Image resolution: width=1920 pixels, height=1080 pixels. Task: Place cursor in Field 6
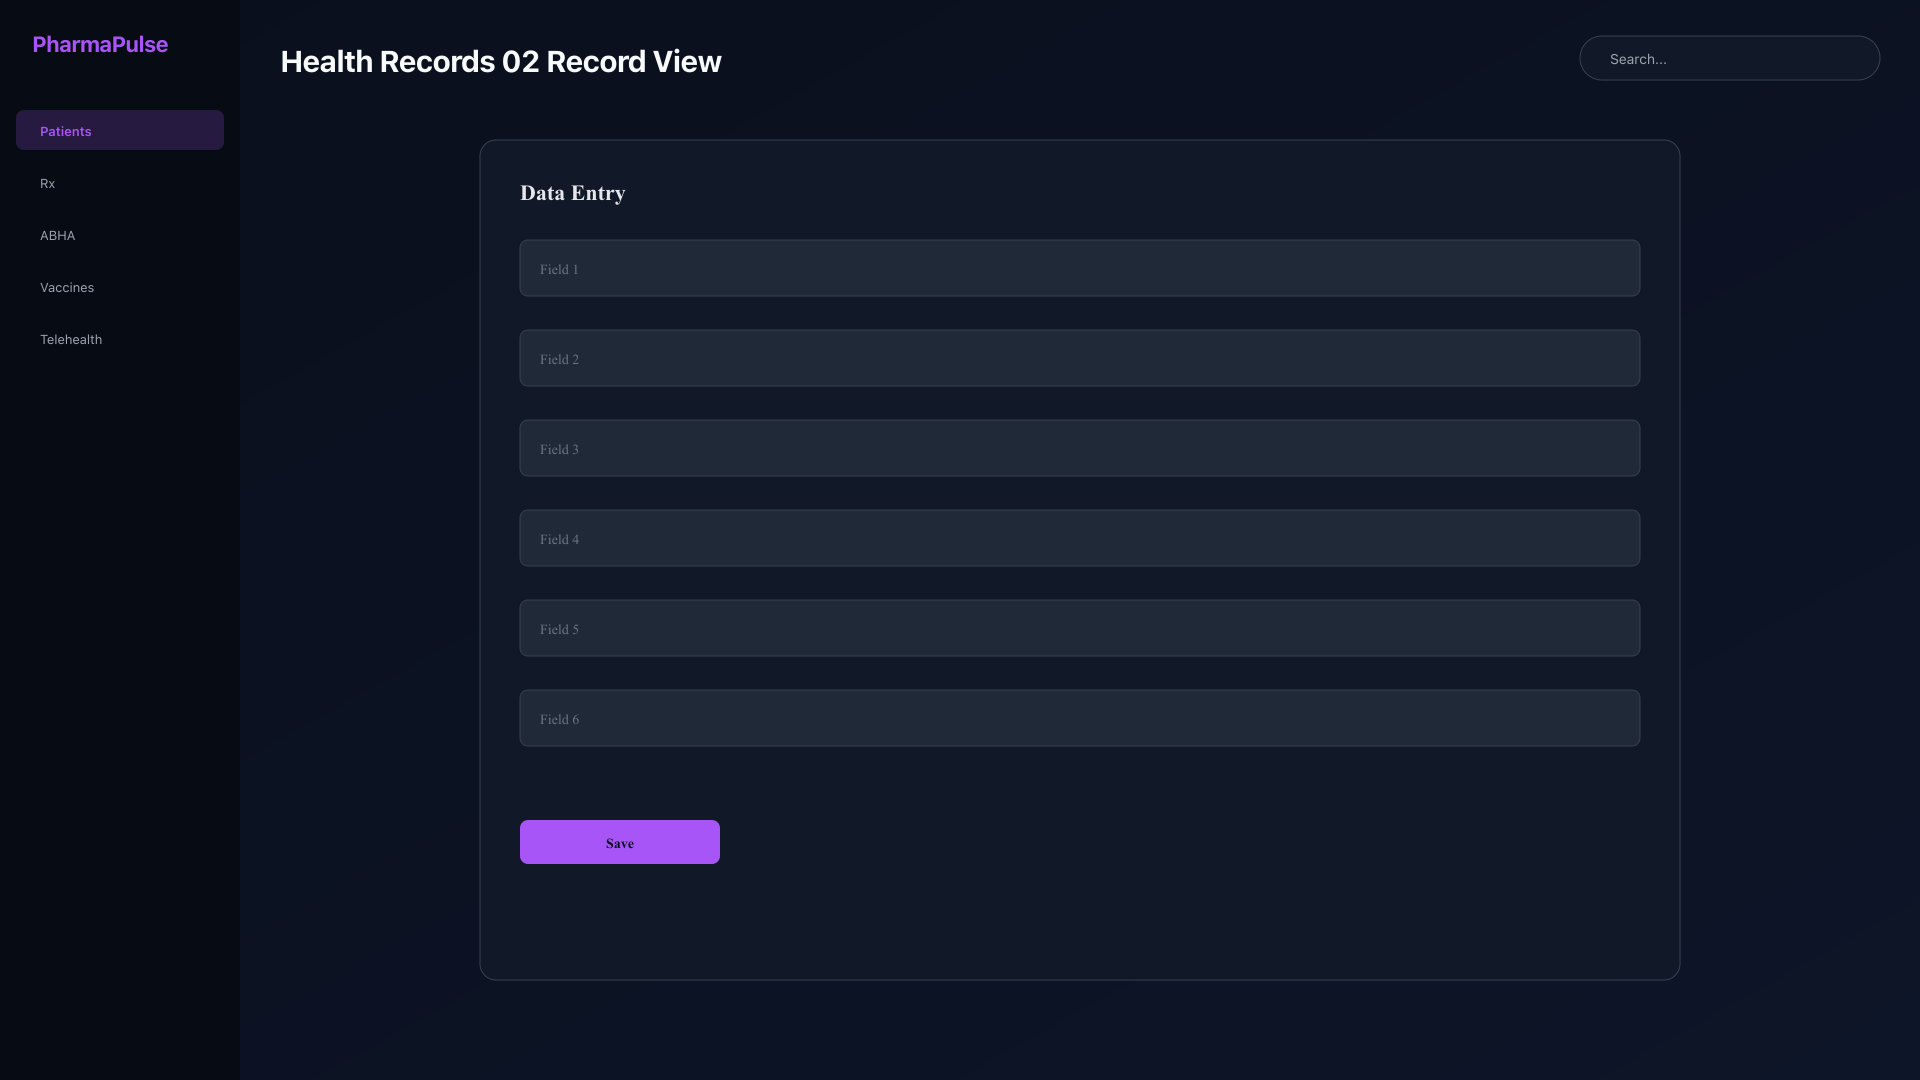pyautogui.click(x=1080, y=718)
